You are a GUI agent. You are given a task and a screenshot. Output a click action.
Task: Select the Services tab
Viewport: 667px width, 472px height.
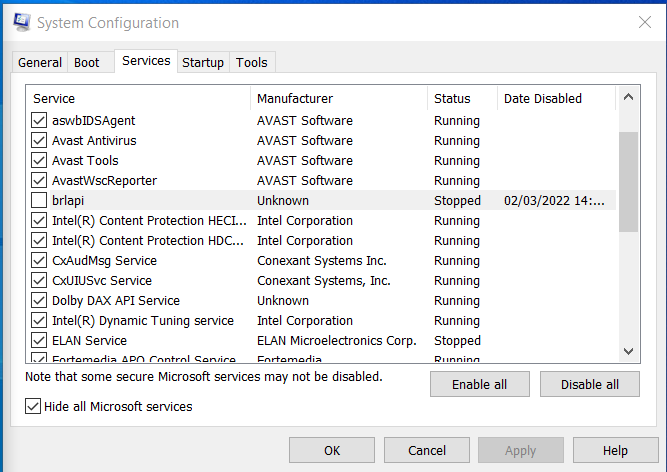click(x=146, y=61)
